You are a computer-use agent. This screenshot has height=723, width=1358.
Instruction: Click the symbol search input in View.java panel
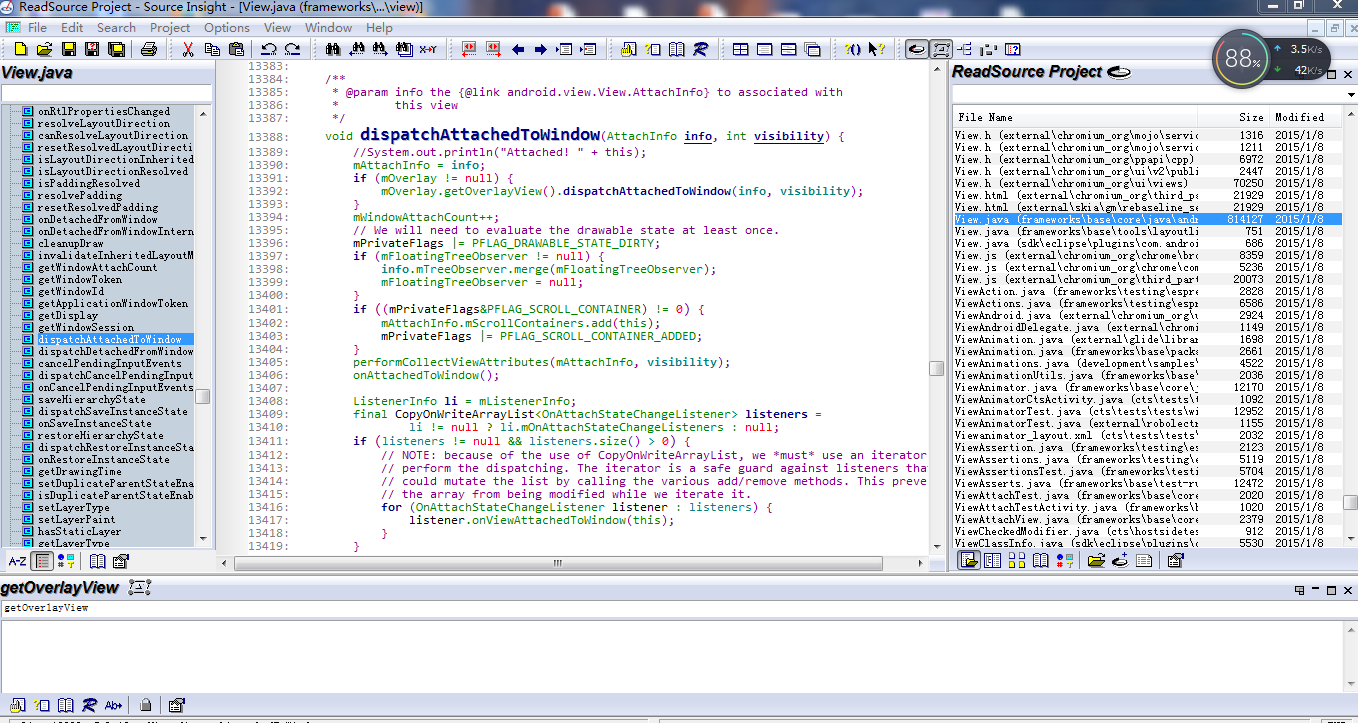point(106,93)
